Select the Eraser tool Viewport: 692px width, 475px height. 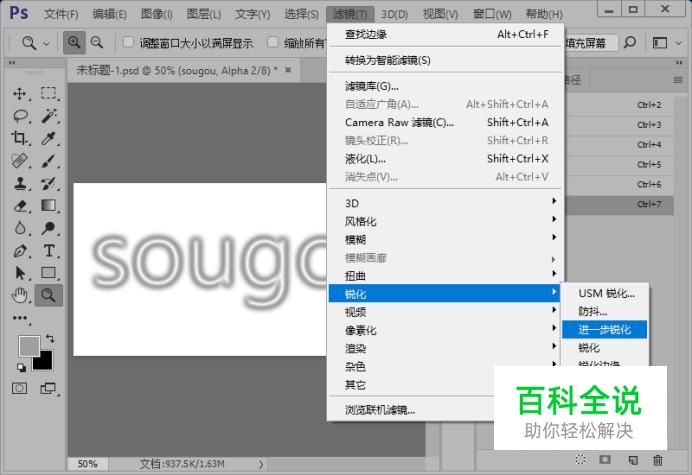[x=19, y=206]
